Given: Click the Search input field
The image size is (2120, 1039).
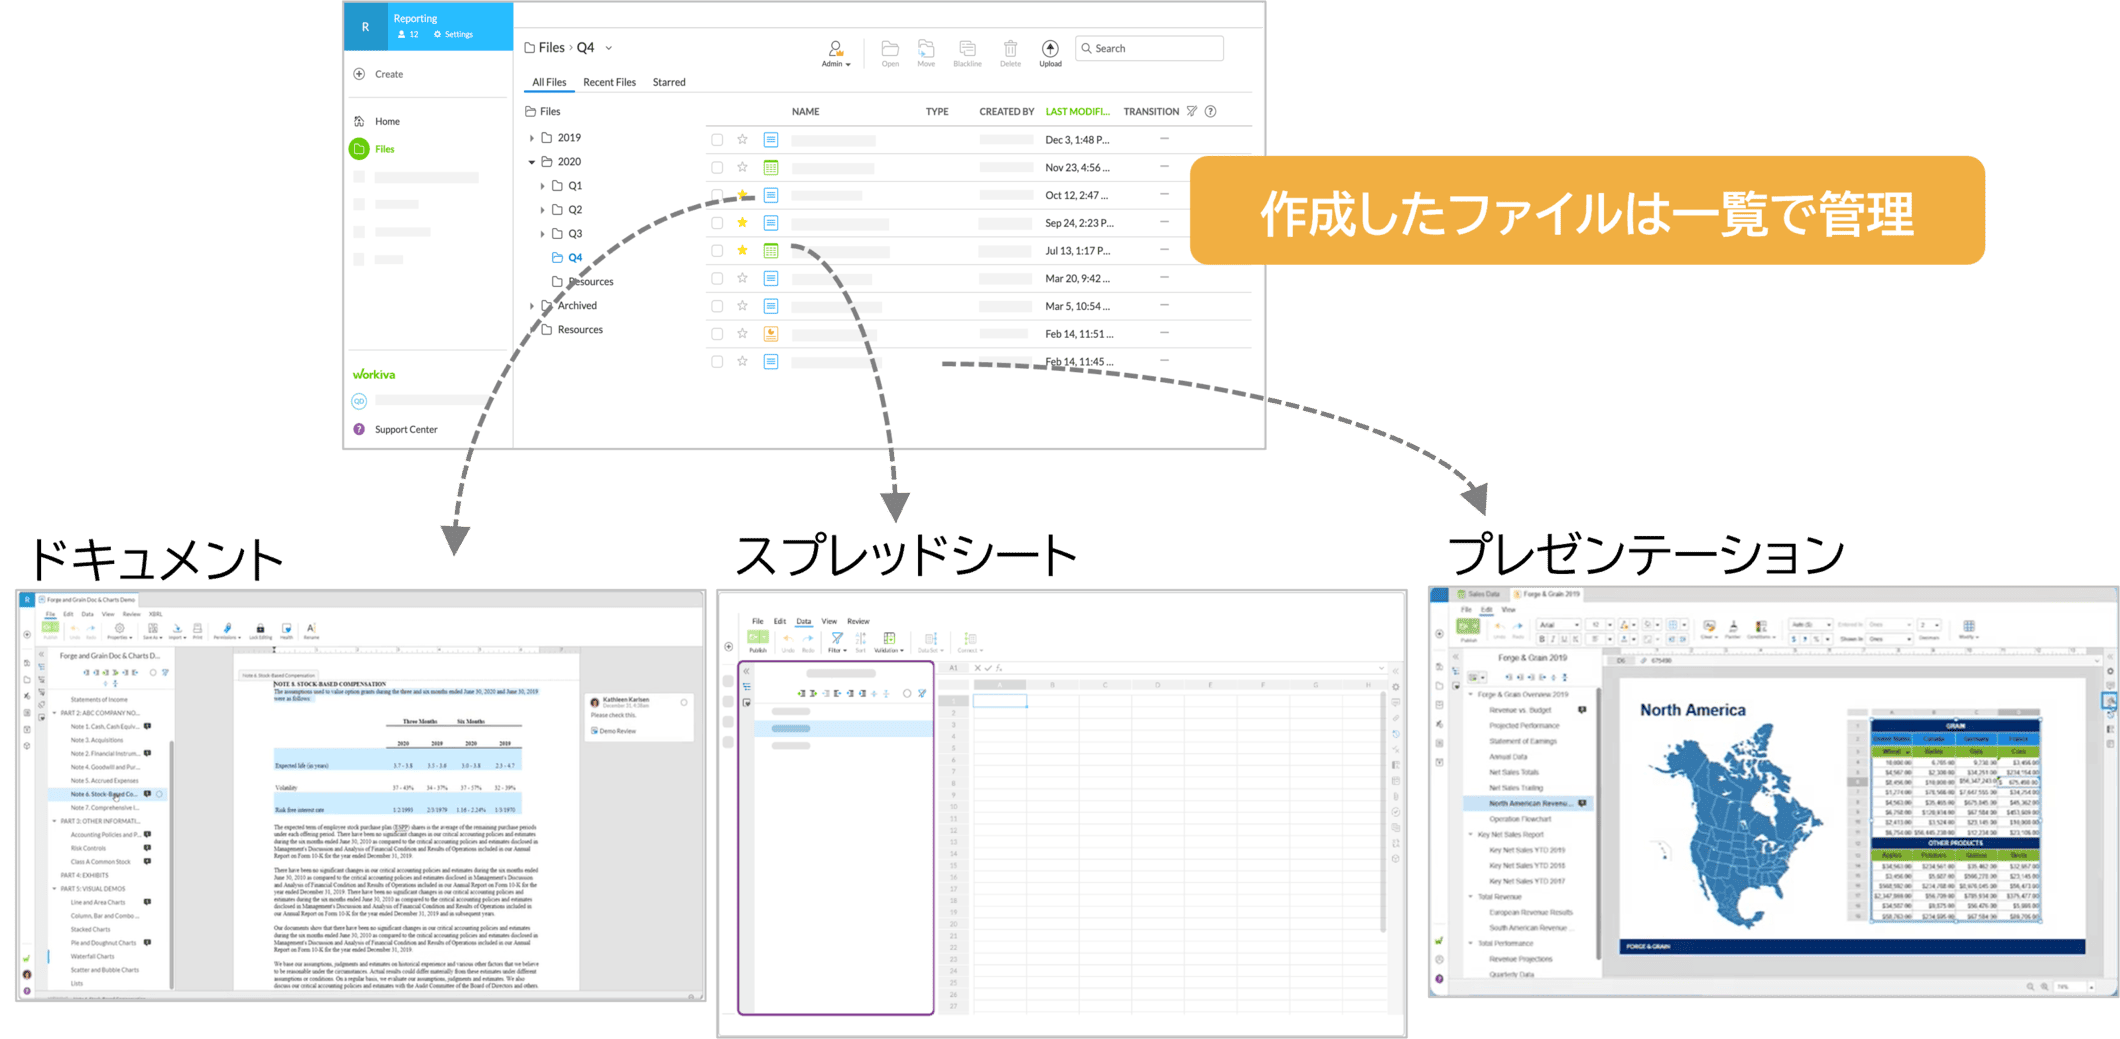Looking at the screenshot, I should (x=1155, y=49).
